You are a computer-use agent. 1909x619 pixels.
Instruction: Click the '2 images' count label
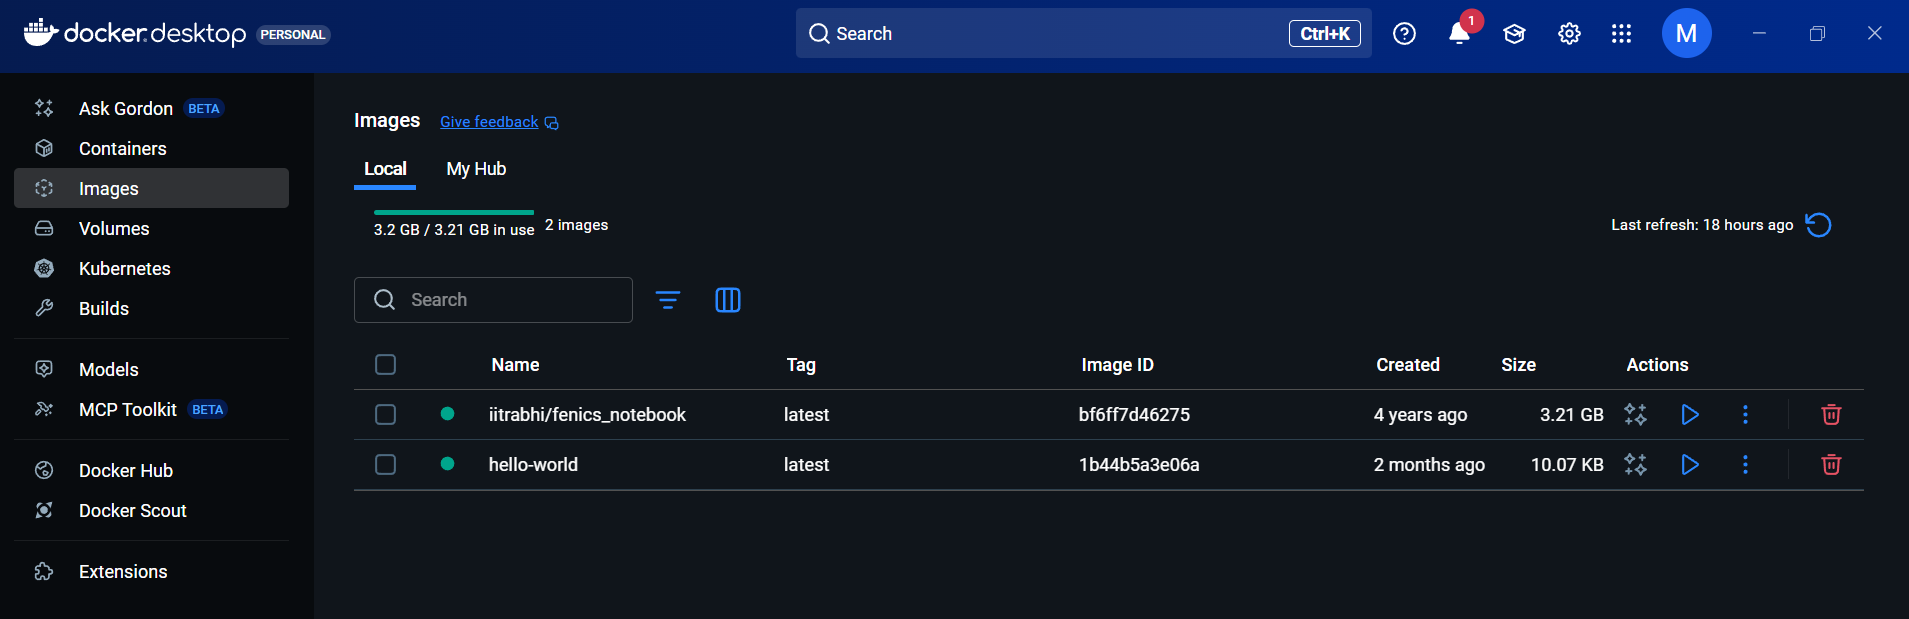pyautogui.click(x=576, y=225)
